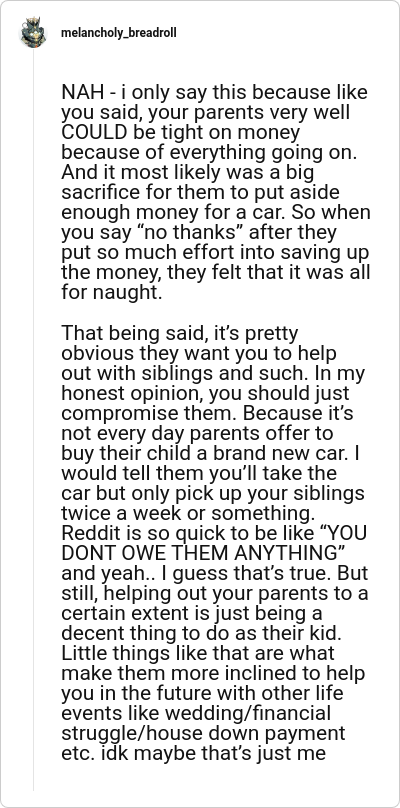Click the quoted phrase "no thanks"

190,232
